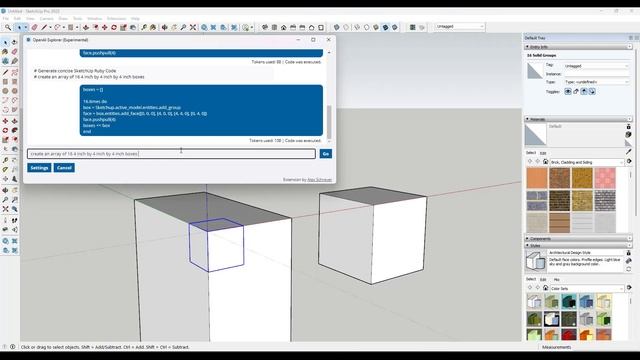
Task: Open the Select tool dropdown arrow in toolbar
Action: (26, 27)
